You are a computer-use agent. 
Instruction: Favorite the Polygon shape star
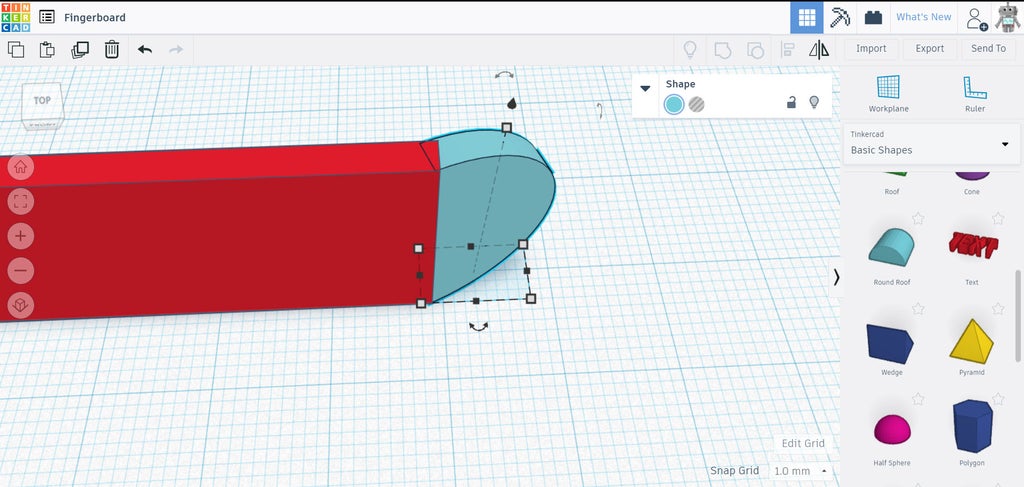click(x=998, y=398)
